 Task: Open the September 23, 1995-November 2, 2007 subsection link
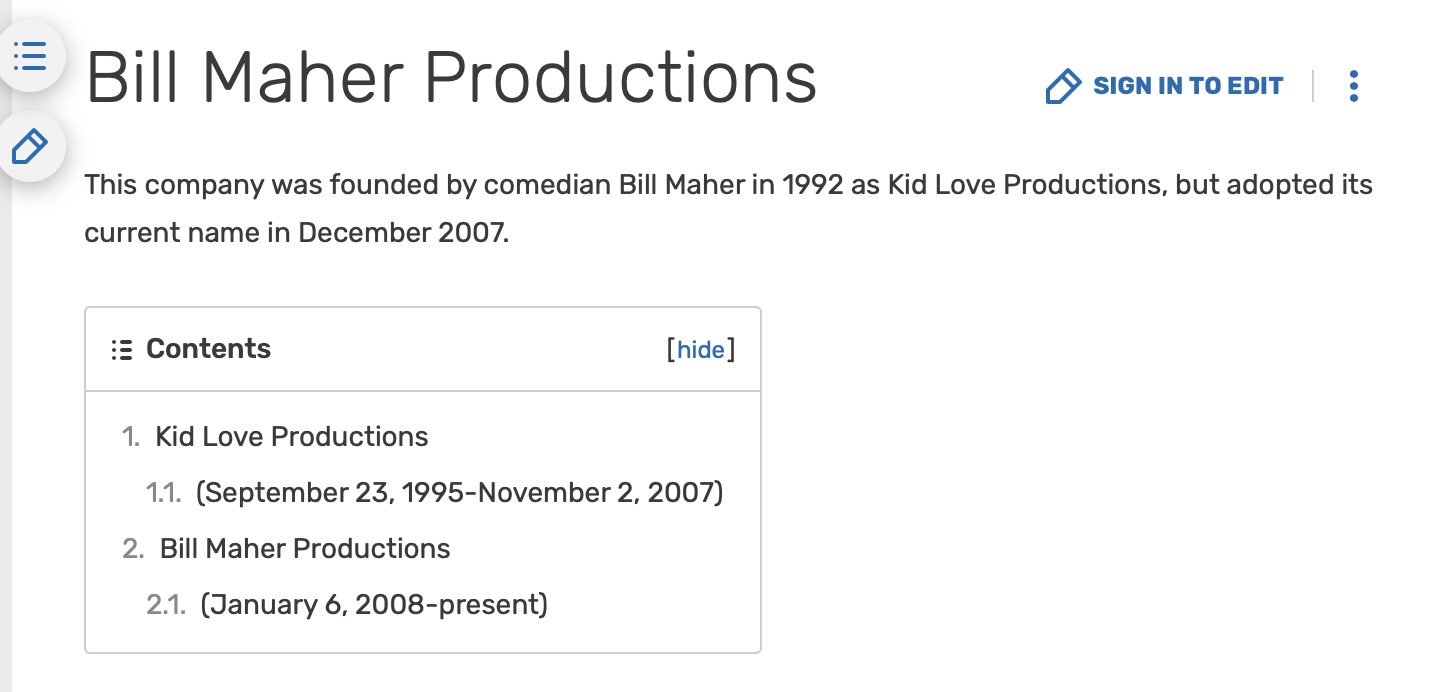460,493
